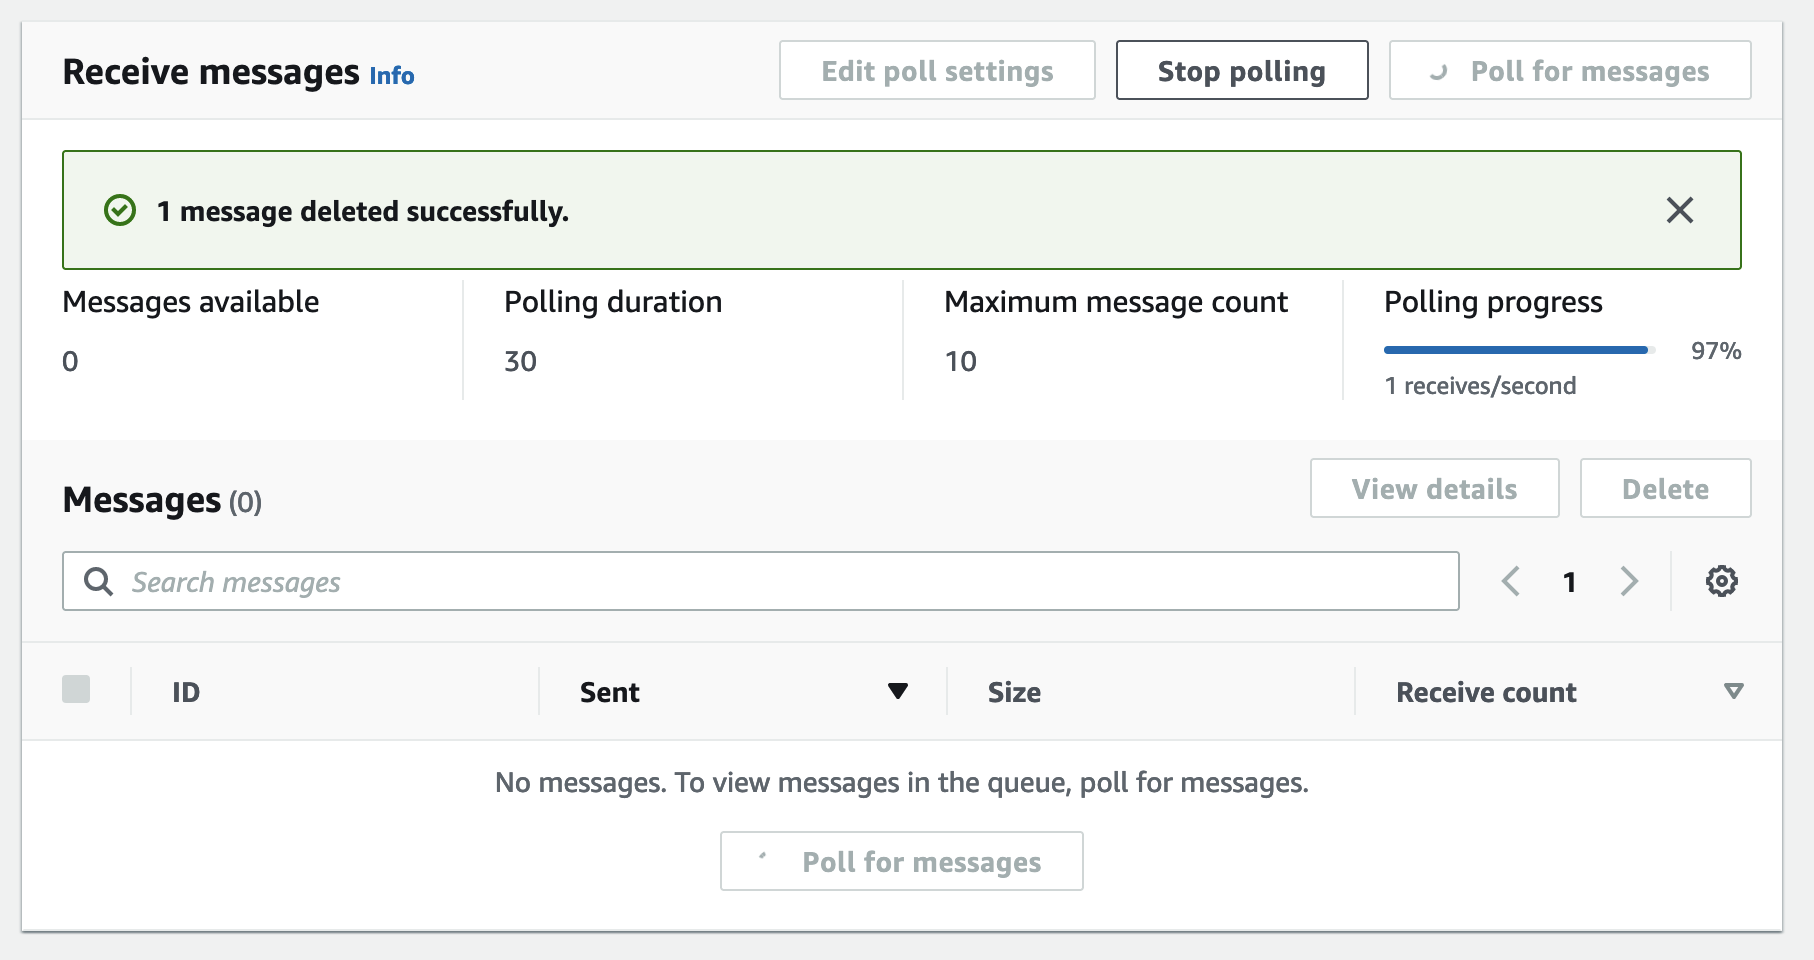Click the polling progress bar
This screenshot has height=960, width=1814.
click(1518, 350)
